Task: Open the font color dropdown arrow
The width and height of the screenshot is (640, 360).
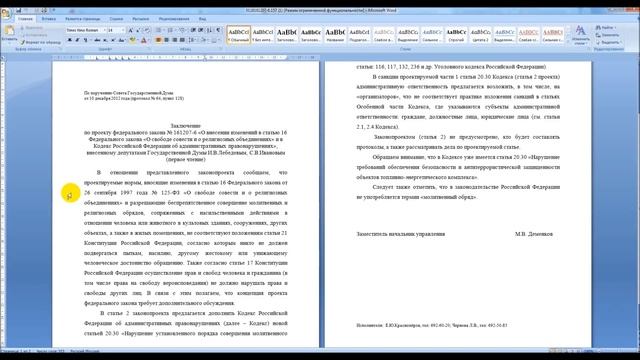Action: 149,40
